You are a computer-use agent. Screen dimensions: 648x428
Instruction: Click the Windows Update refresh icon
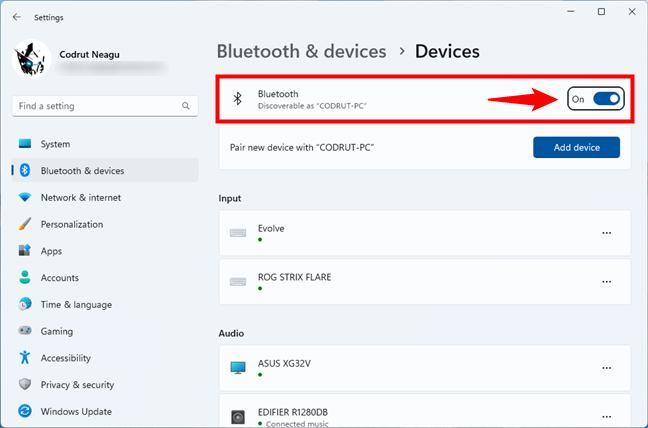click(25, 411)
